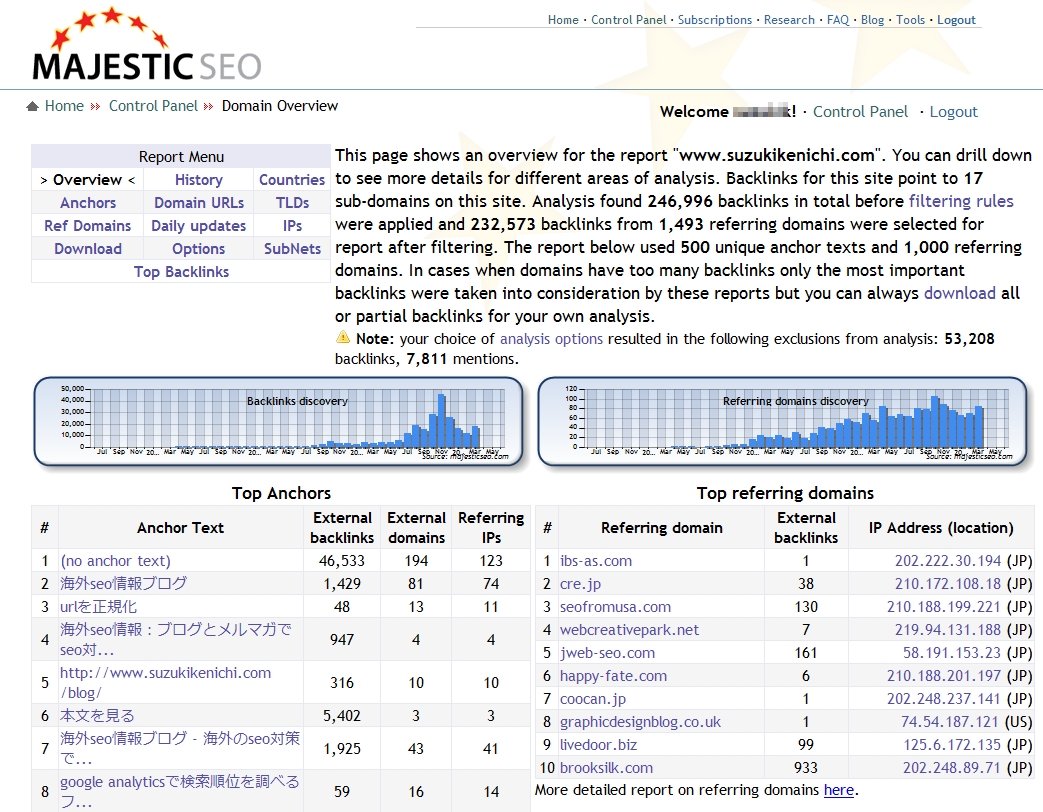Click the brooksilk.com referring domain

pos(606,768)
